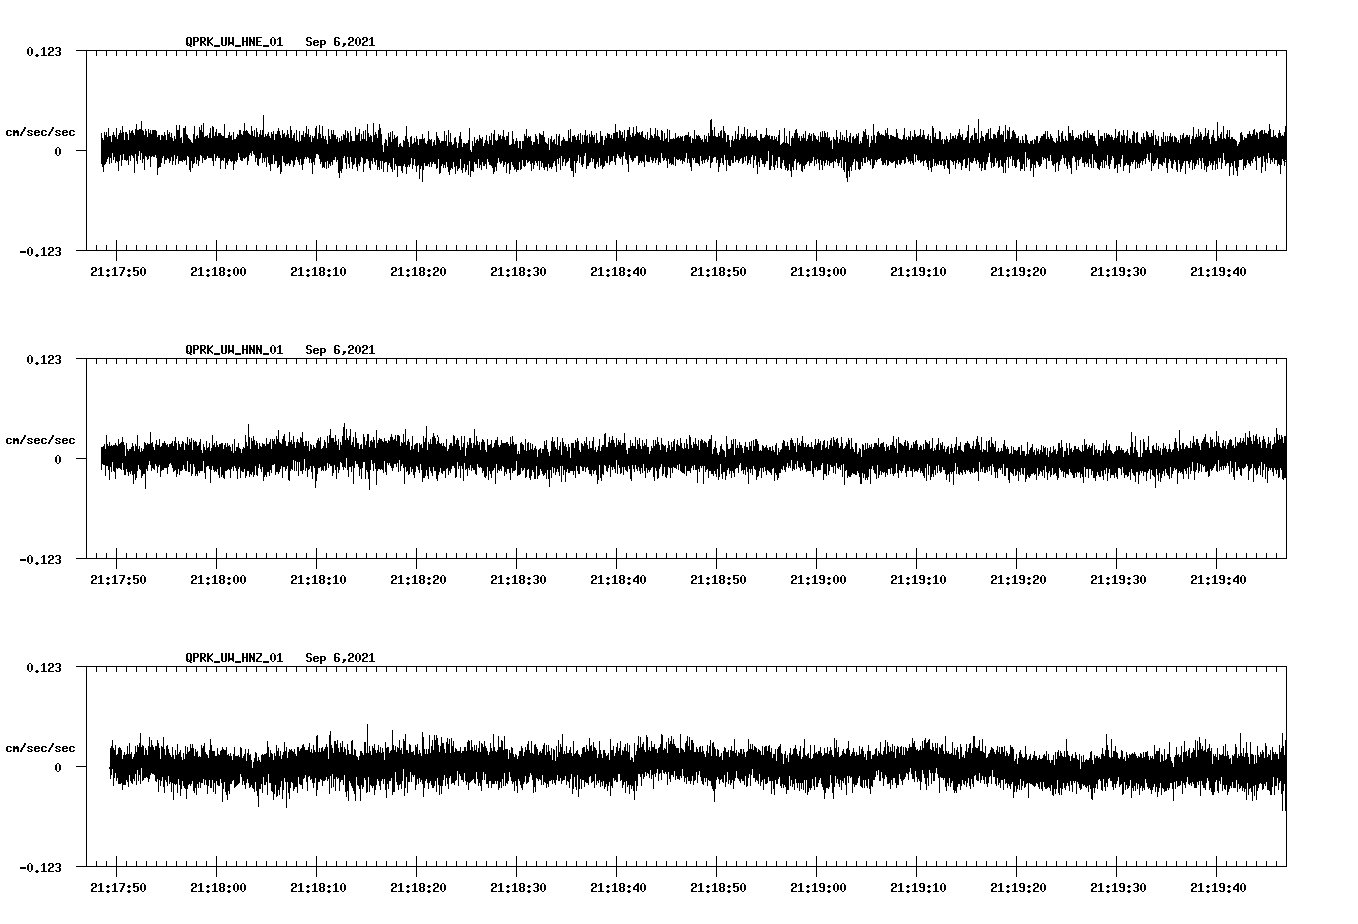
Task: Select 0.123 top value on HNE plot
Action: pyautogui.click(x=43, y=52)
